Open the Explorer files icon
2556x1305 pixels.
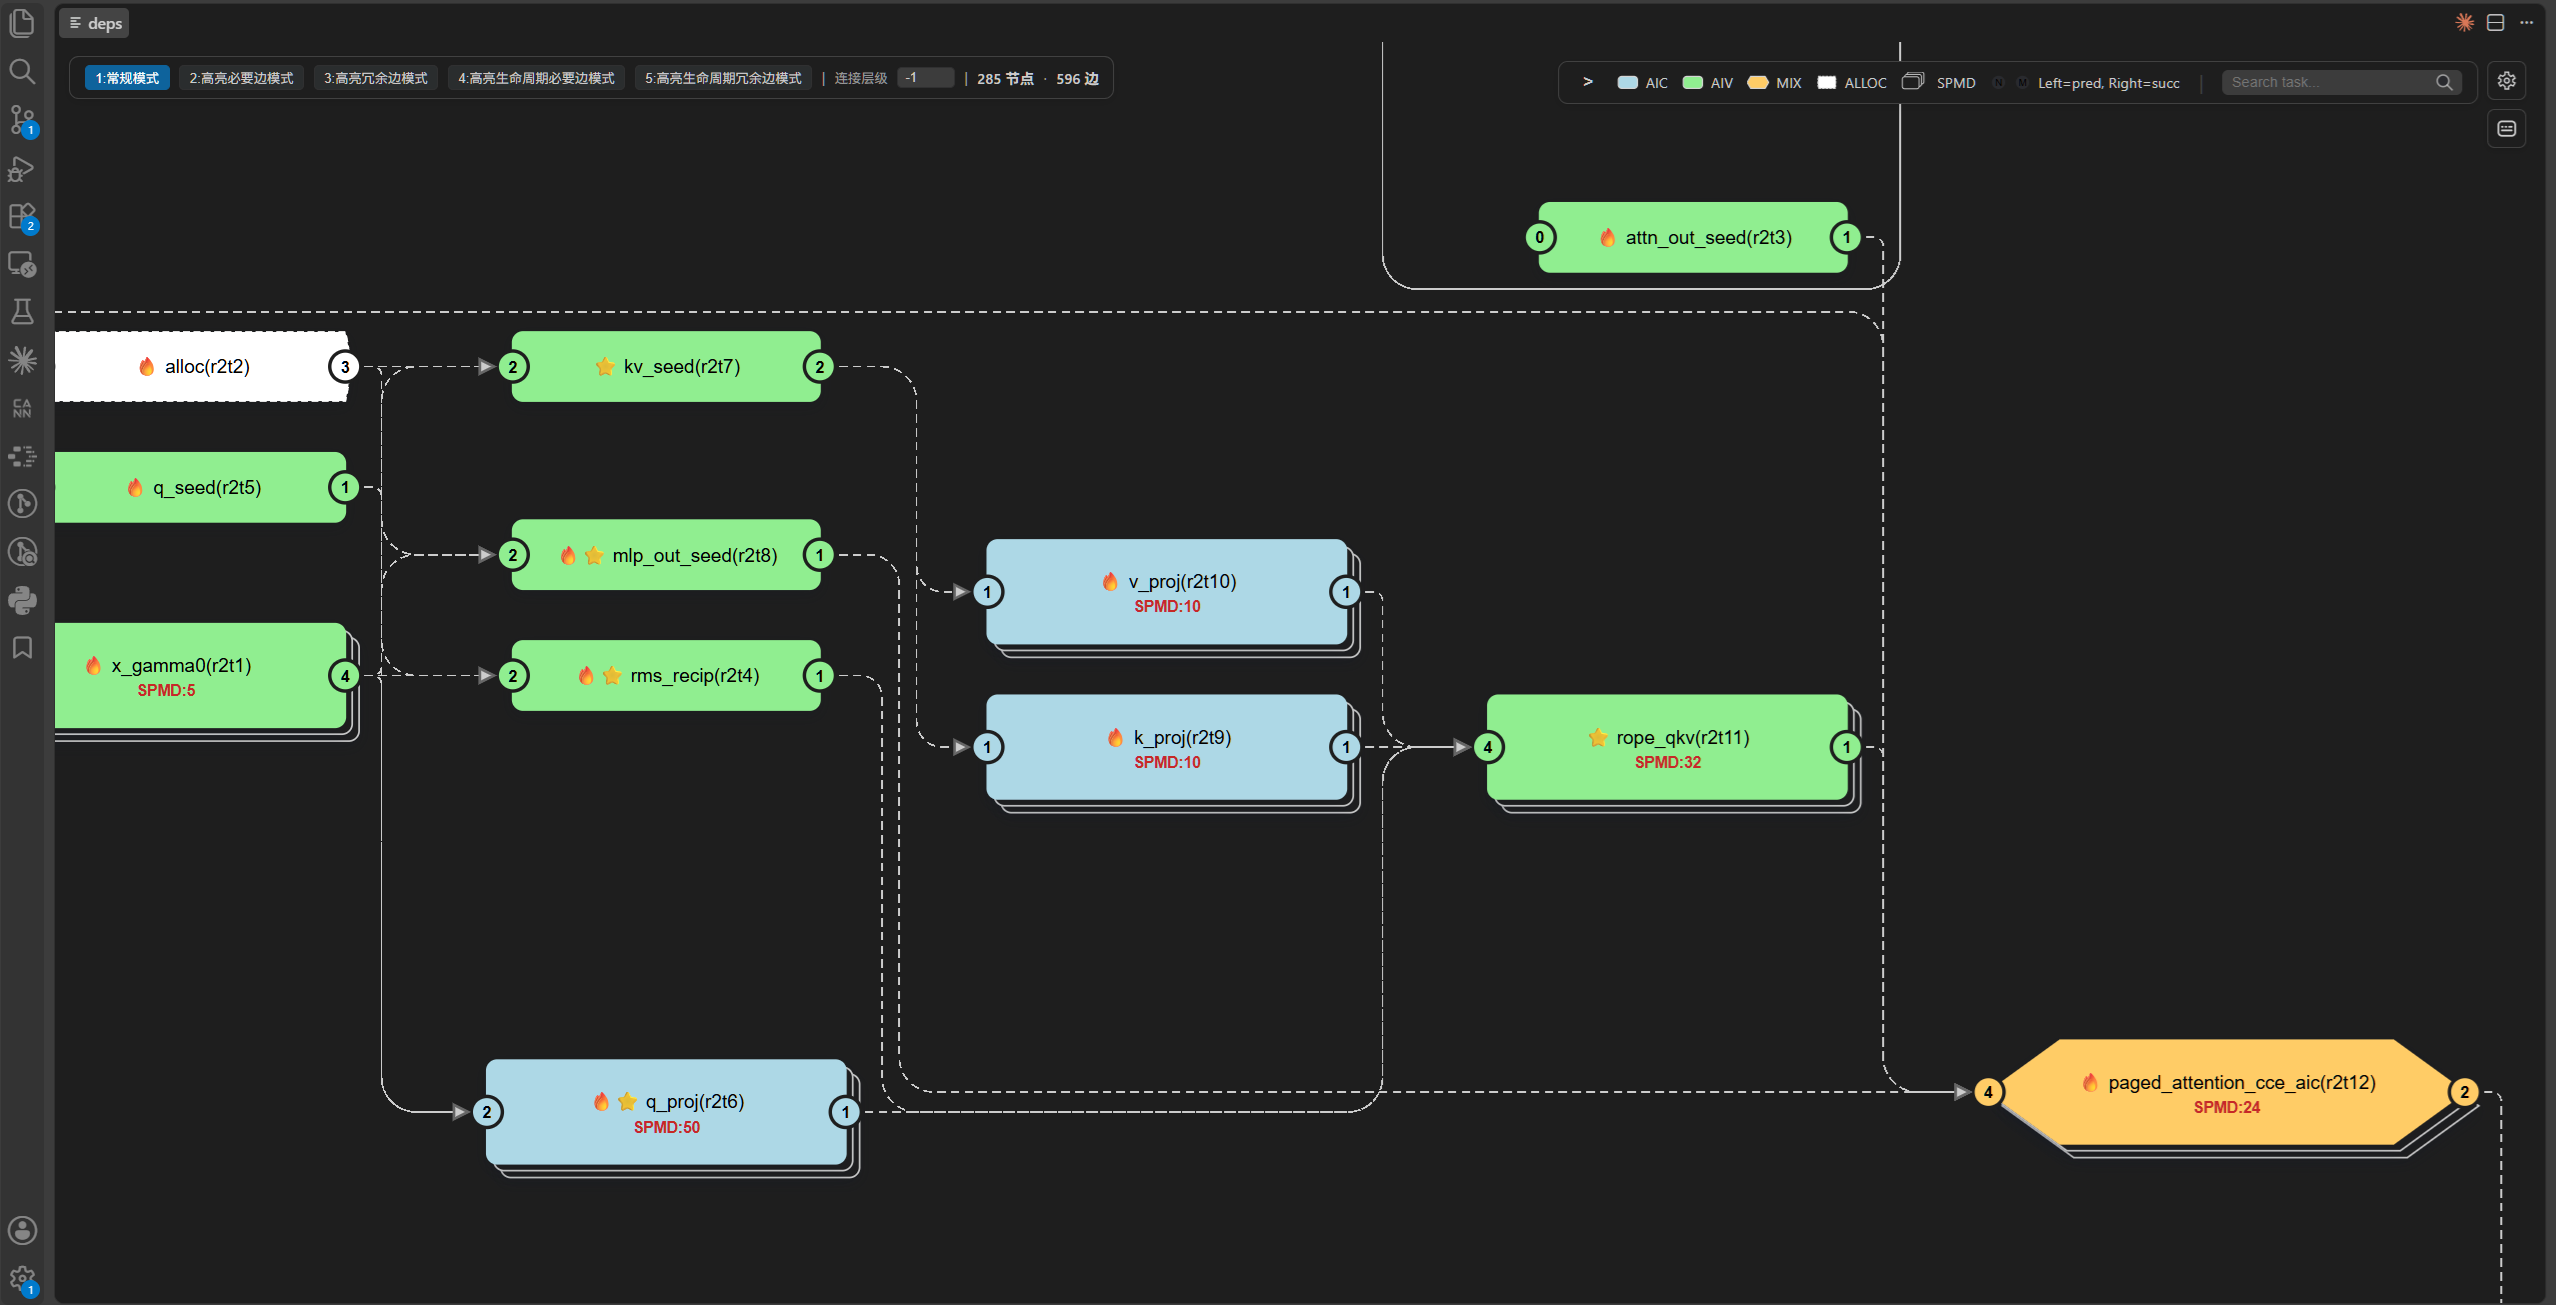coord(22,23)
